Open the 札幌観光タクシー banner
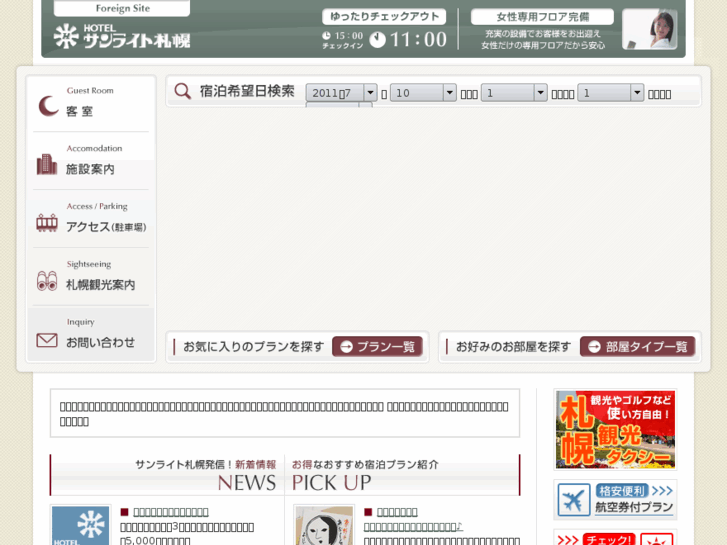This screenshot has height=545, width=727. coord(615,429)
